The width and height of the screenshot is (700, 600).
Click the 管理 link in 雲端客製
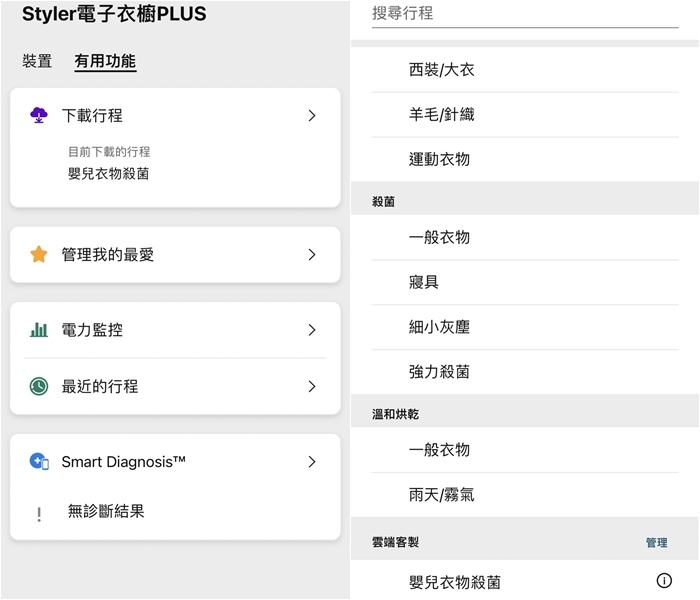(656, 543)
